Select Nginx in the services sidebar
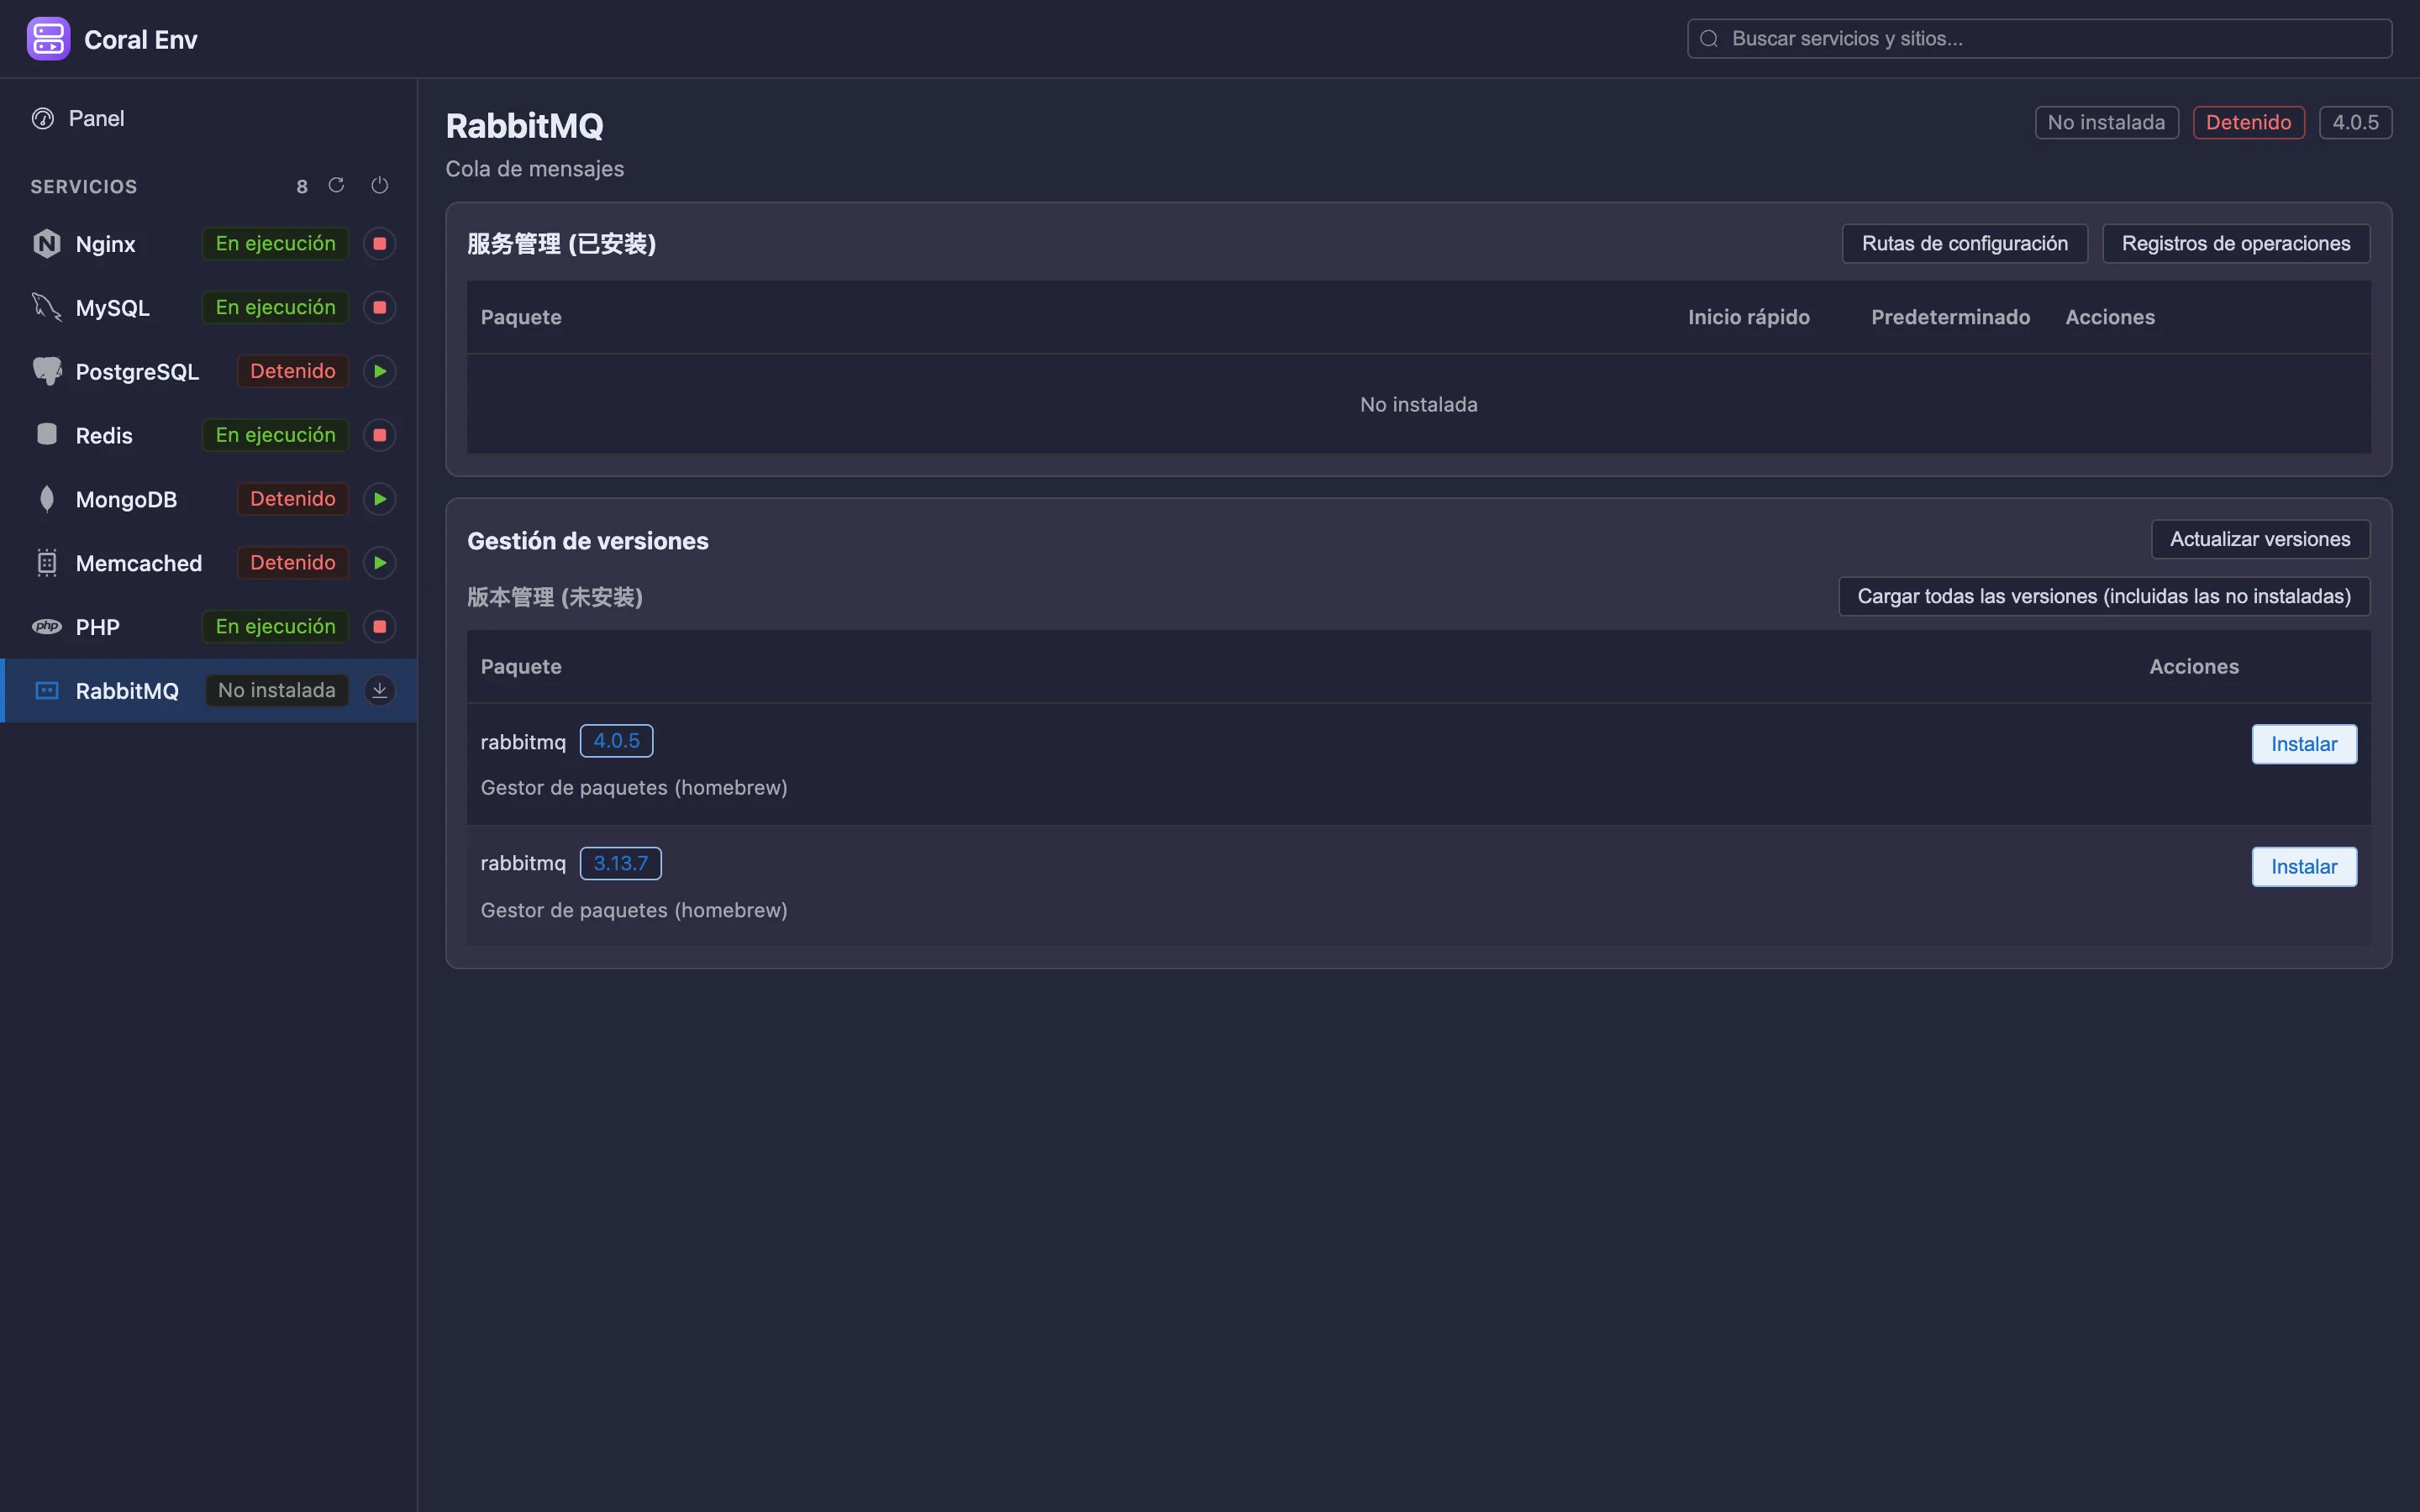The image size is (2420, 1512). click(x=209, y=243)
